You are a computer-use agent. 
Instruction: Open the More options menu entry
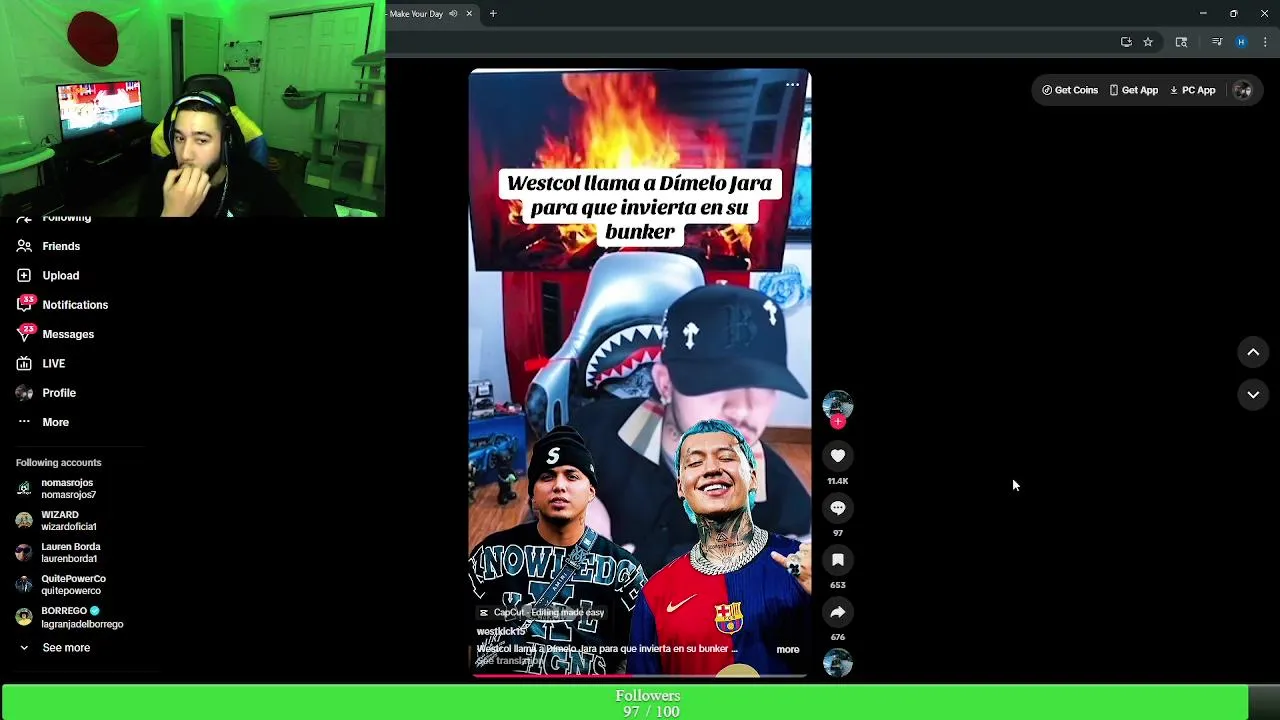pyautogui.click(x=55, y=422)
